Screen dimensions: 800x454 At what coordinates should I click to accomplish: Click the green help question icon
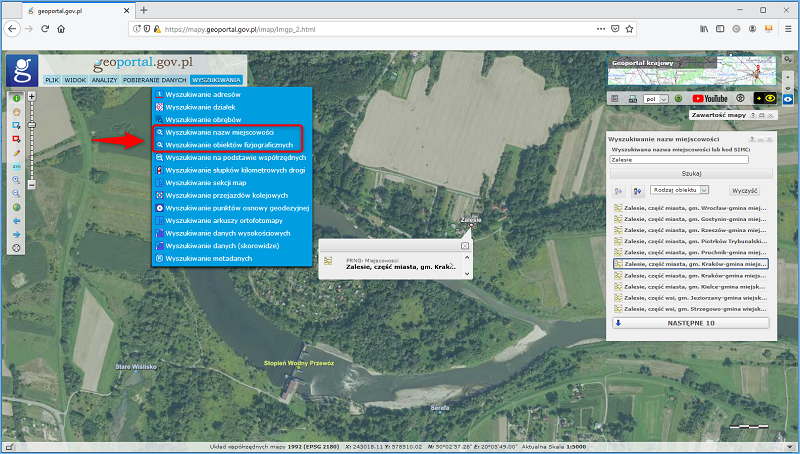click(x=678, y=99)
